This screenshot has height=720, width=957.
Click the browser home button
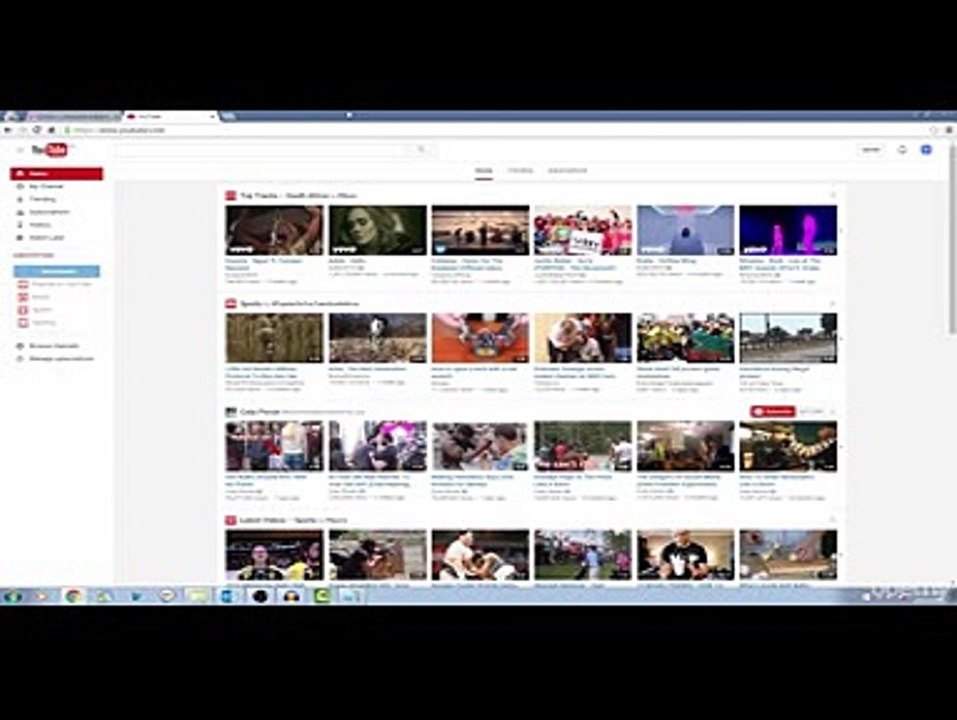pos(52,130)
